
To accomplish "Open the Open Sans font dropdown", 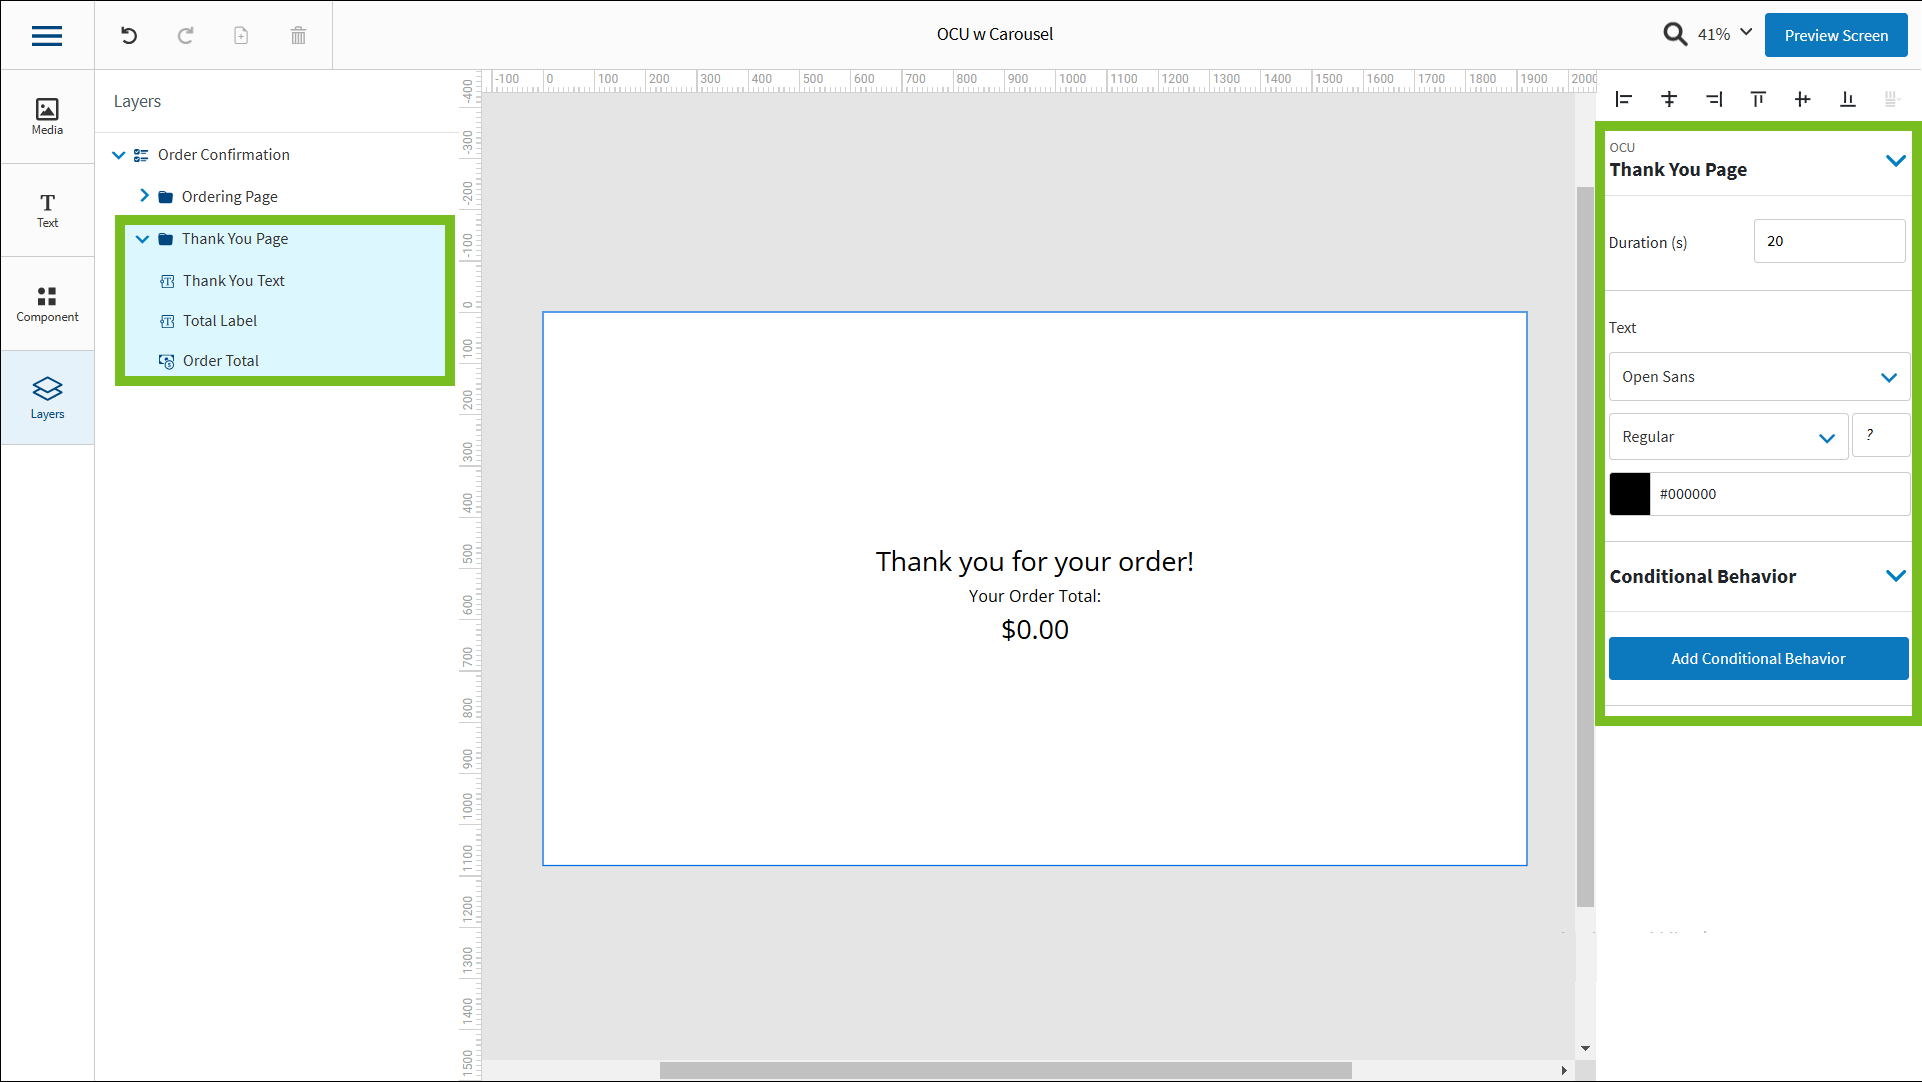I will click(1758, 377).
